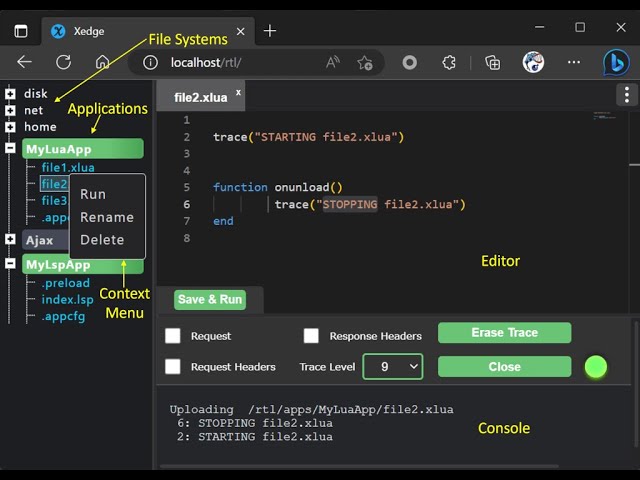Open .appcfg under MyLspApp

pos(63,316)
